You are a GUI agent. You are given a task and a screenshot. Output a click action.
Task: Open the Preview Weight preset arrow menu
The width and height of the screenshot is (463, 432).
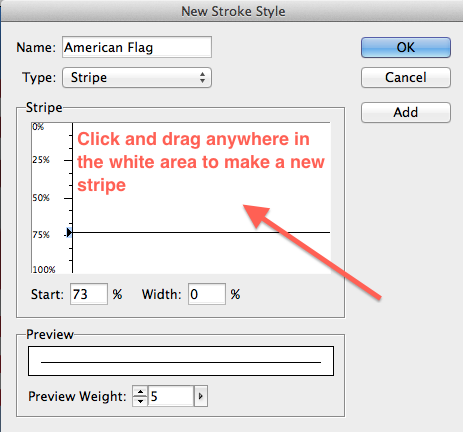(x=201, y=396)
